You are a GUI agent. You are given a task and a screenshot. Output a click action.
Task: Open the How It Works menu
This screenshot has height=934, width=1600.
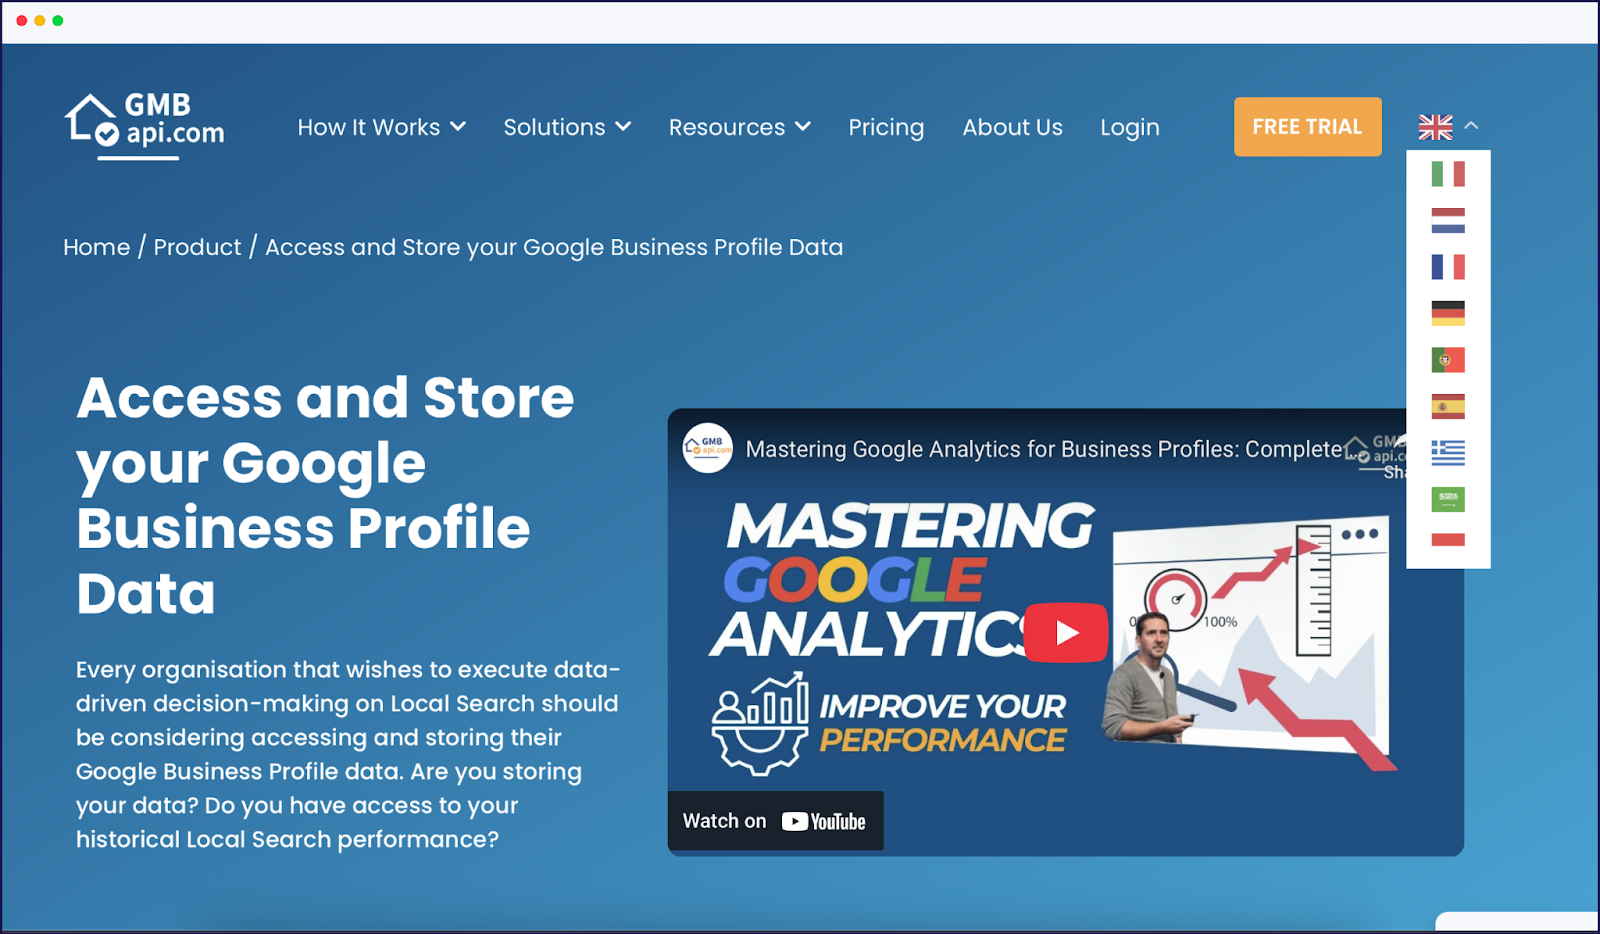tap(381, 127)
